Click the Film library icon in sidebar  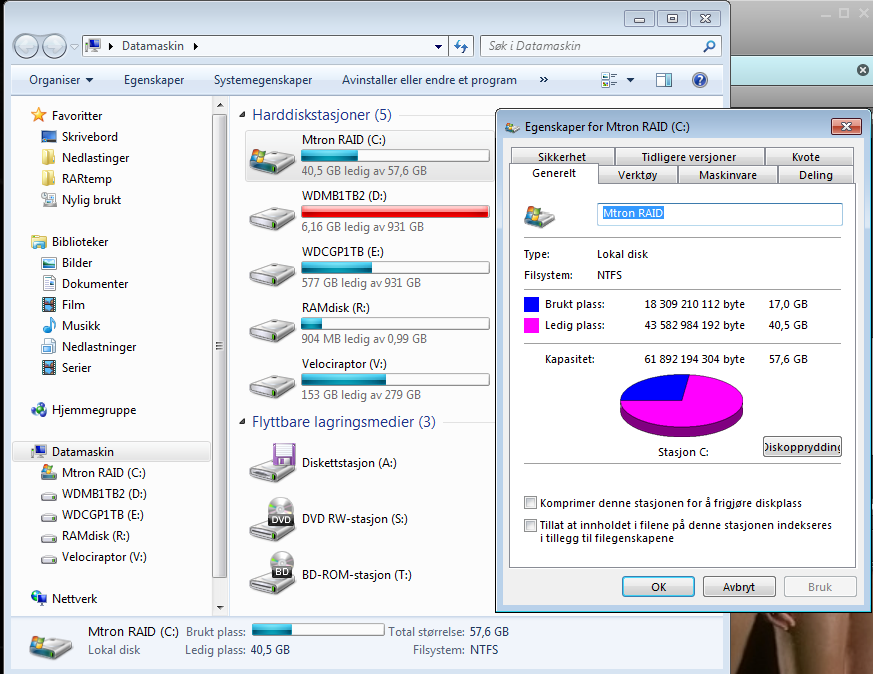(x=49, y=305)
